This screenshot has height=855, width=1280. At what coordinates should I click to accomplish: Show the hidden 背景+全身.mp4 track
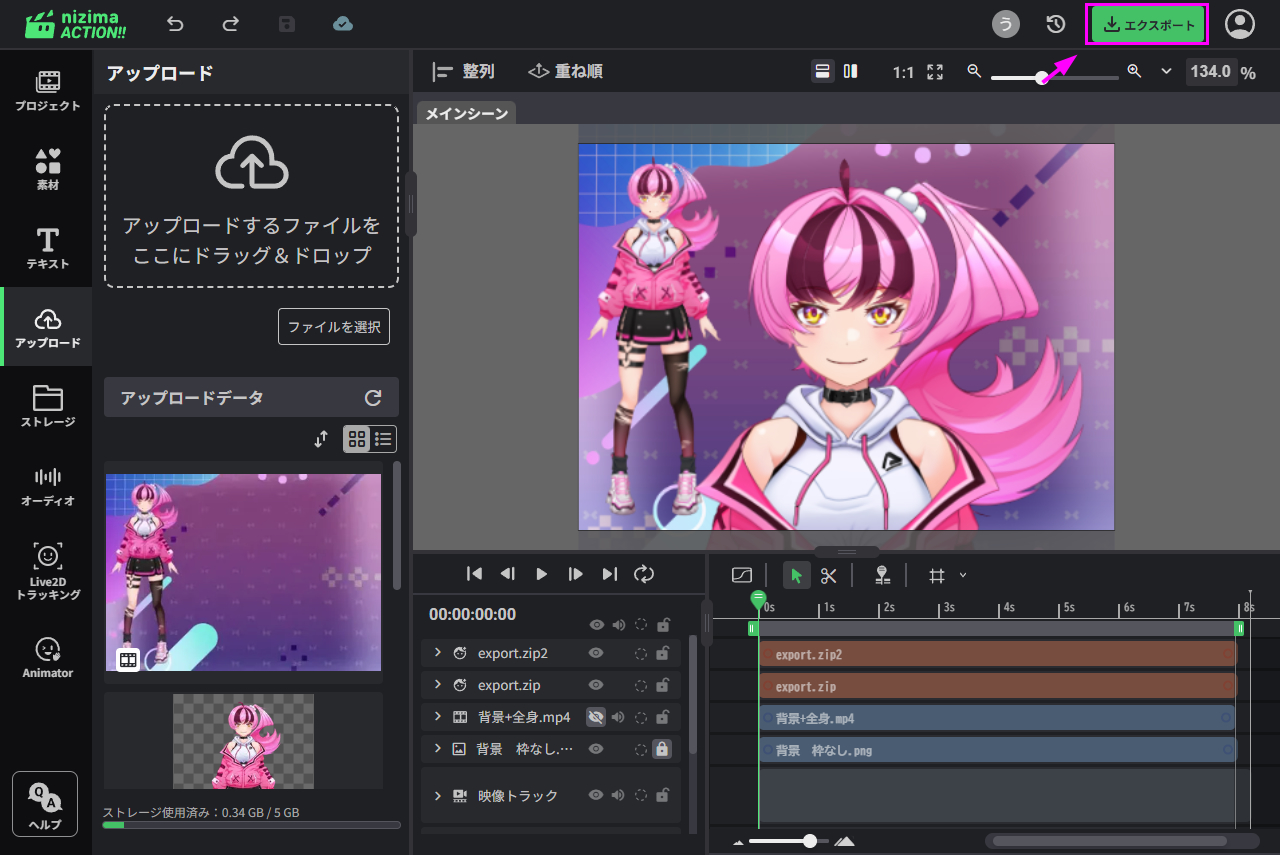[x=596, y=716]
